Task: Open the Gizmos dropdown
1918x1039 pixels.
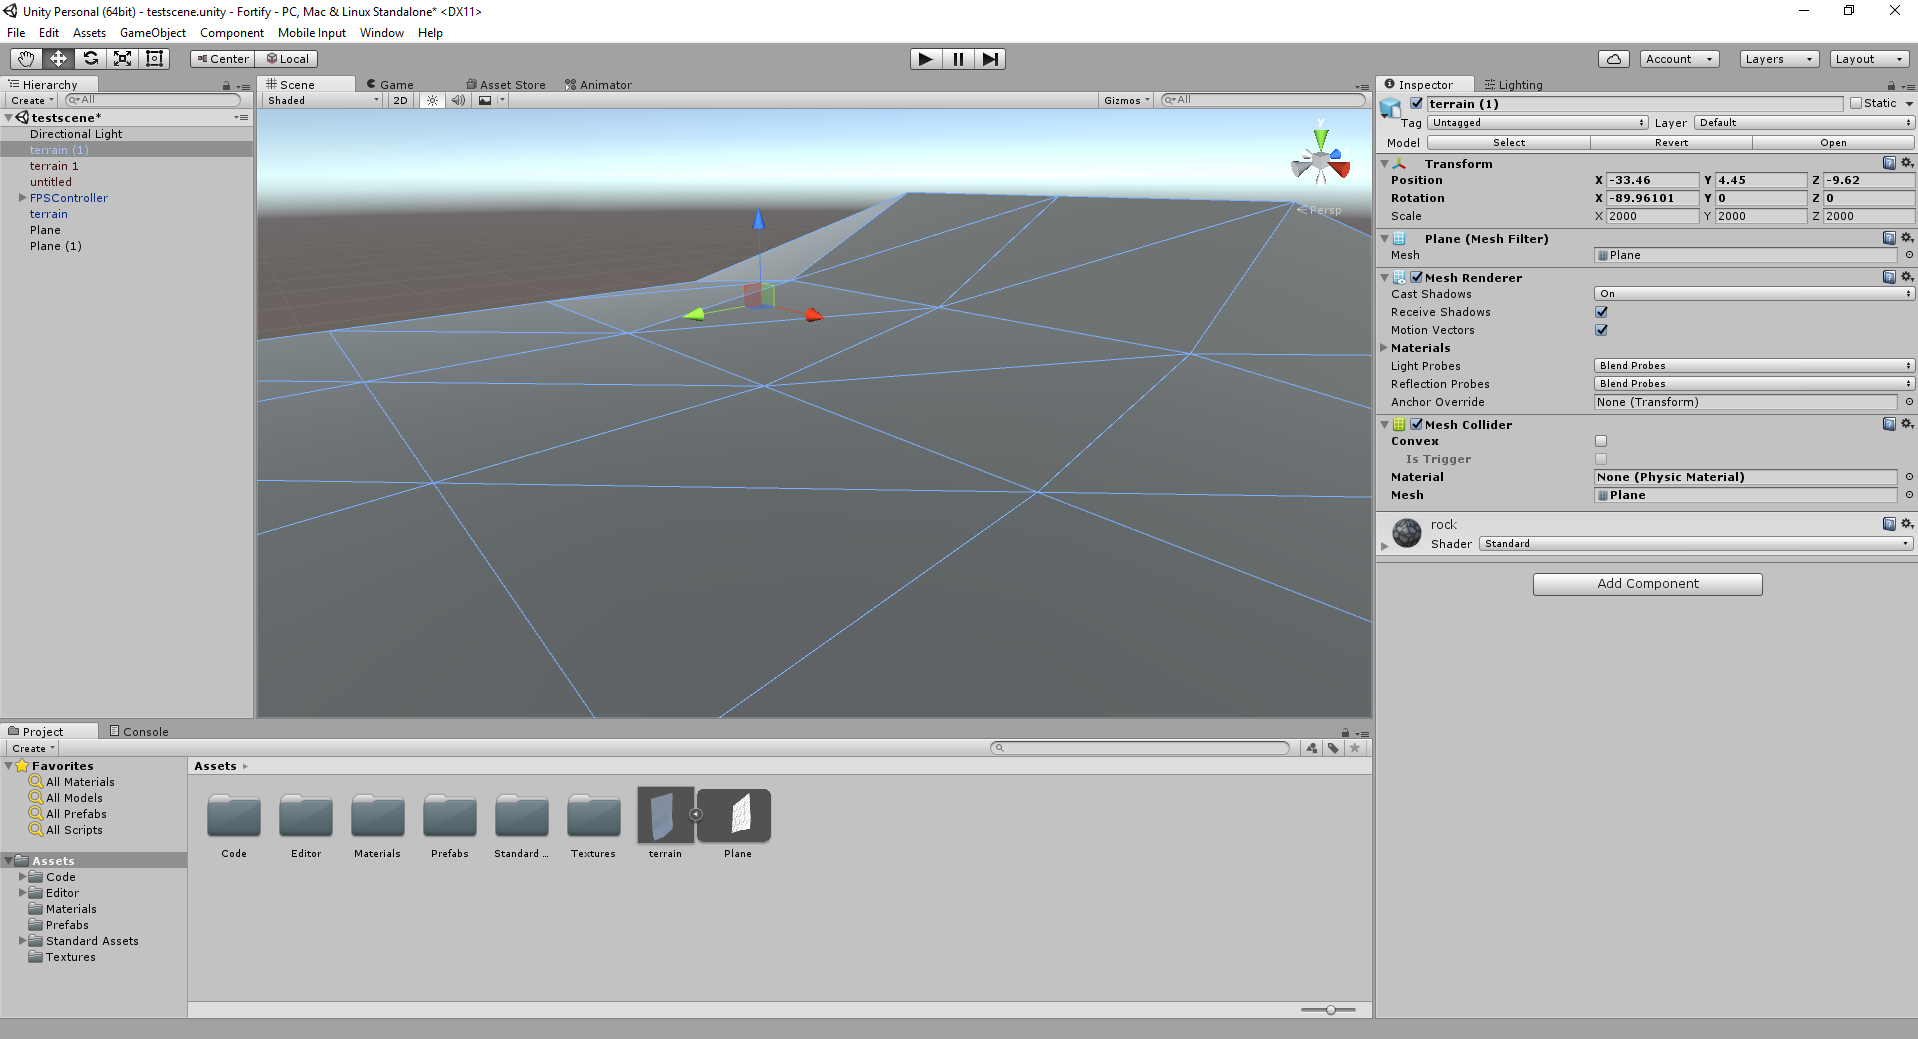Action: coord(1127,100)
